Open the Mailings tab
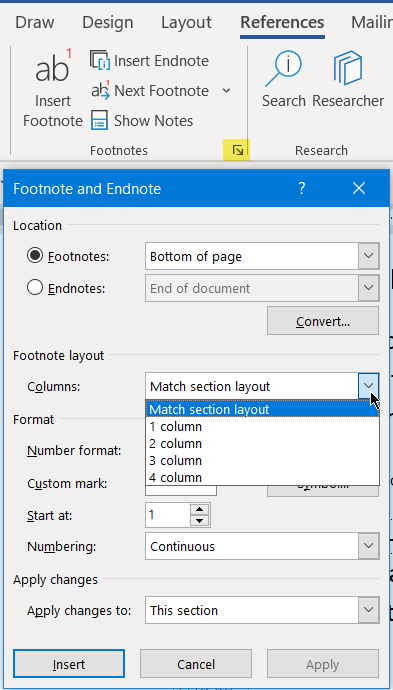 [x=371, y=22]
